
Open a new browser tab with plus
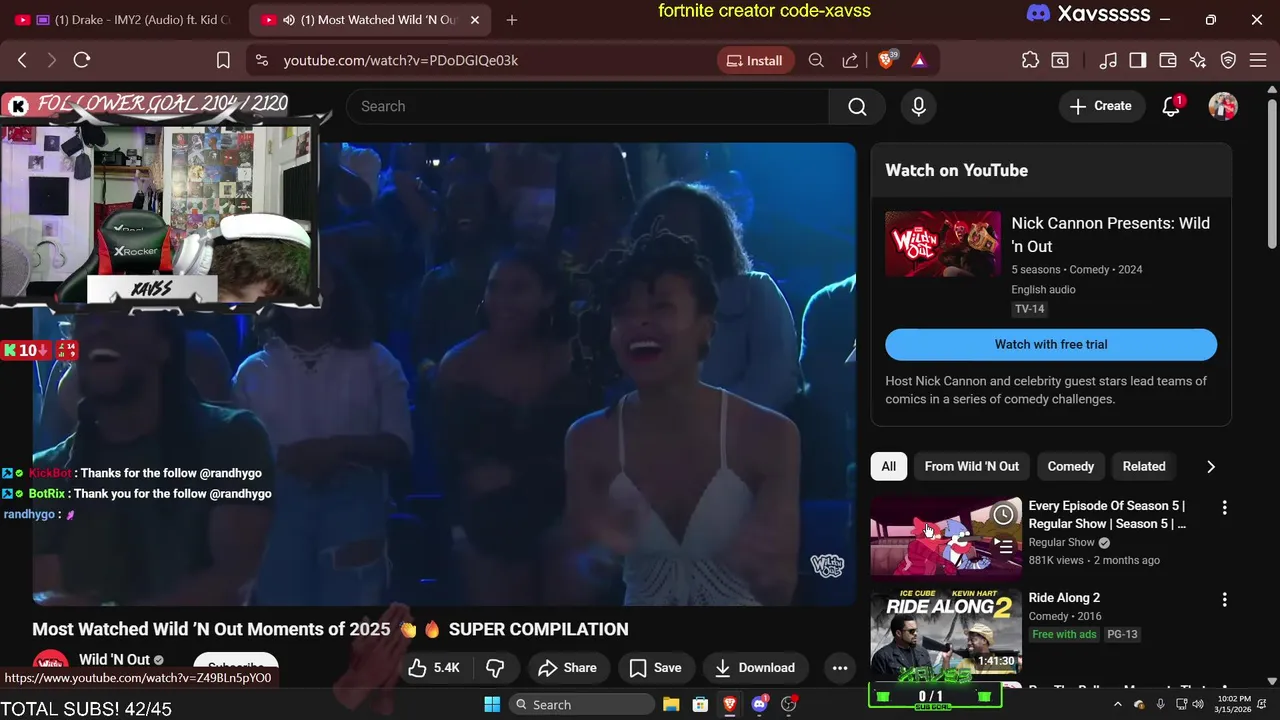[x=512, y=20]
